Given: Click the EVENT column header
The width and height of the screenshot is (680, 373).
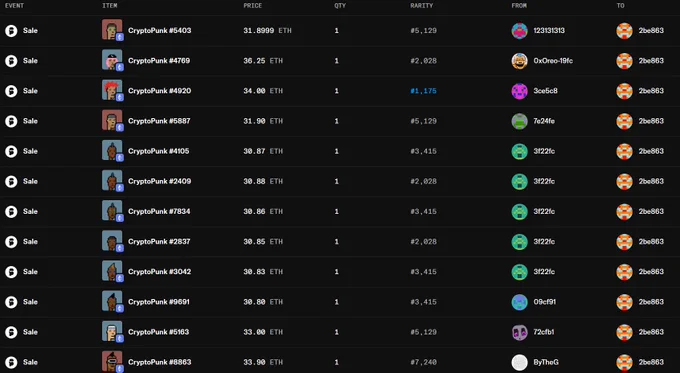Looking at the screenshot, I should coord(14,6).
